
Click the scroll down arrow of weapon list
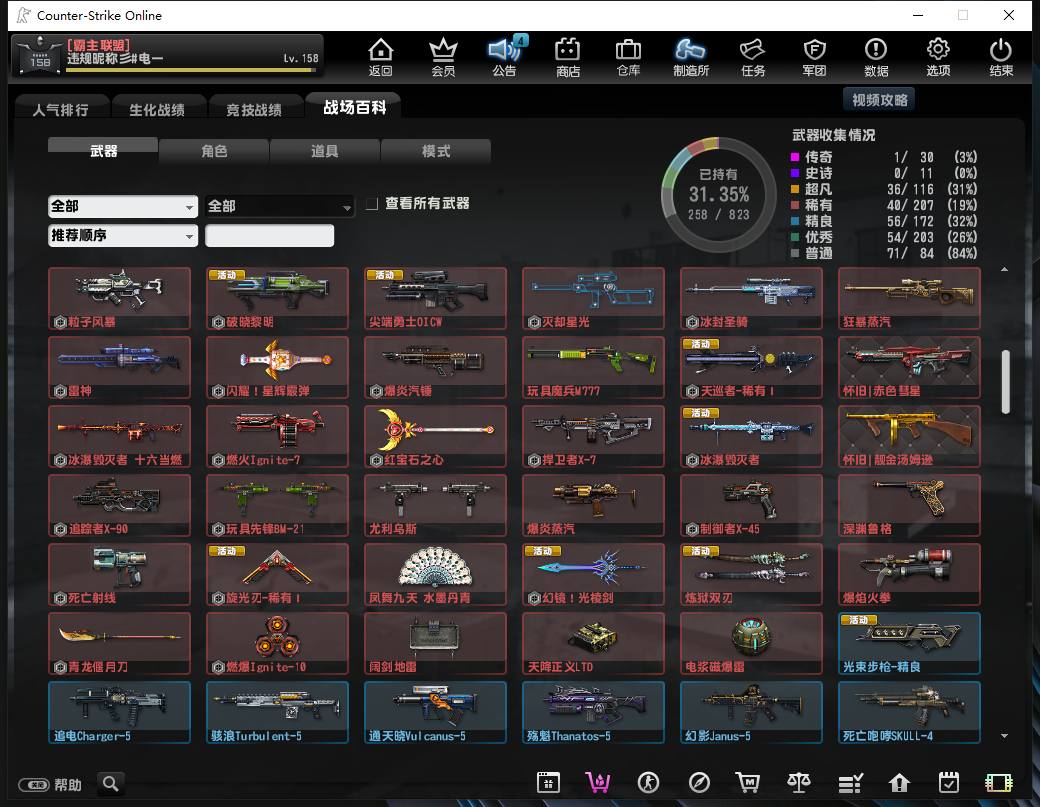click(x=1005, y=735)
